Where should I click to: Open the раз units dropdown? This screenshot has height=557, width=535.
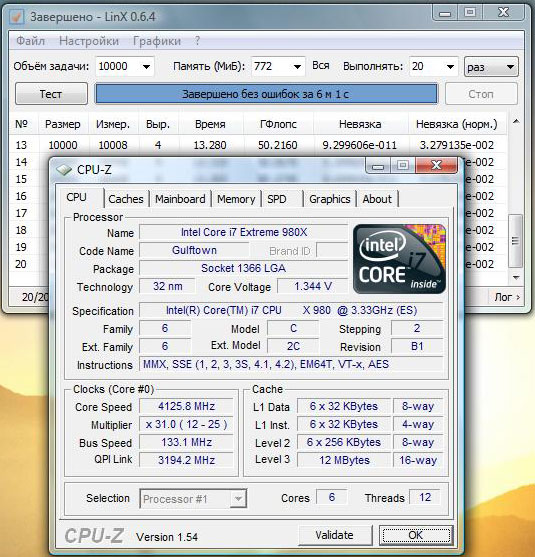point(491,67)
